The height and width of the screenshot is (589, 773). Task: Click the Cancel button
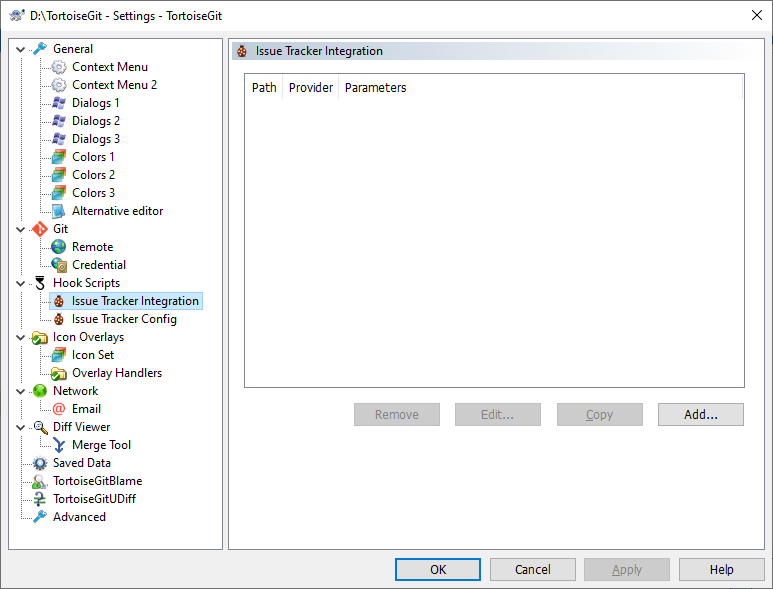coord(532,570)
